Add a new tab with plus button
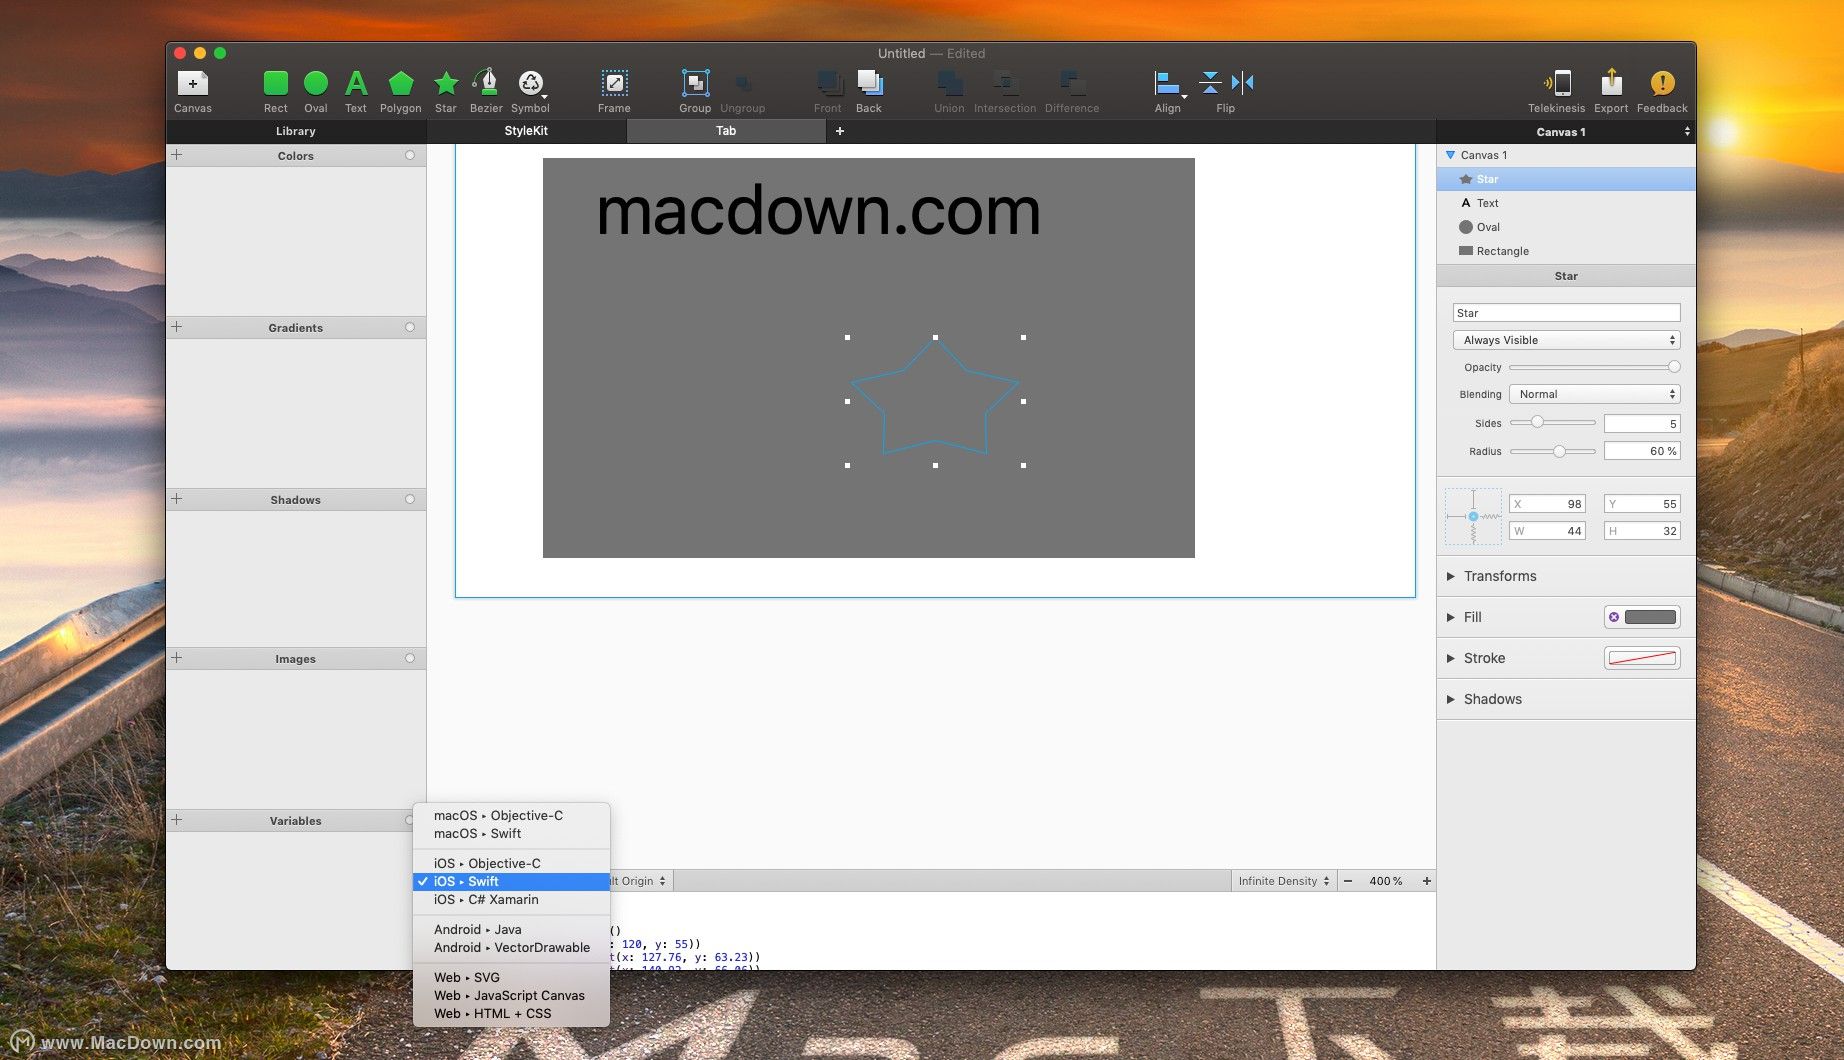Image resolution: width=1844 pixels, height=1060 pixels. click(840, 131)
